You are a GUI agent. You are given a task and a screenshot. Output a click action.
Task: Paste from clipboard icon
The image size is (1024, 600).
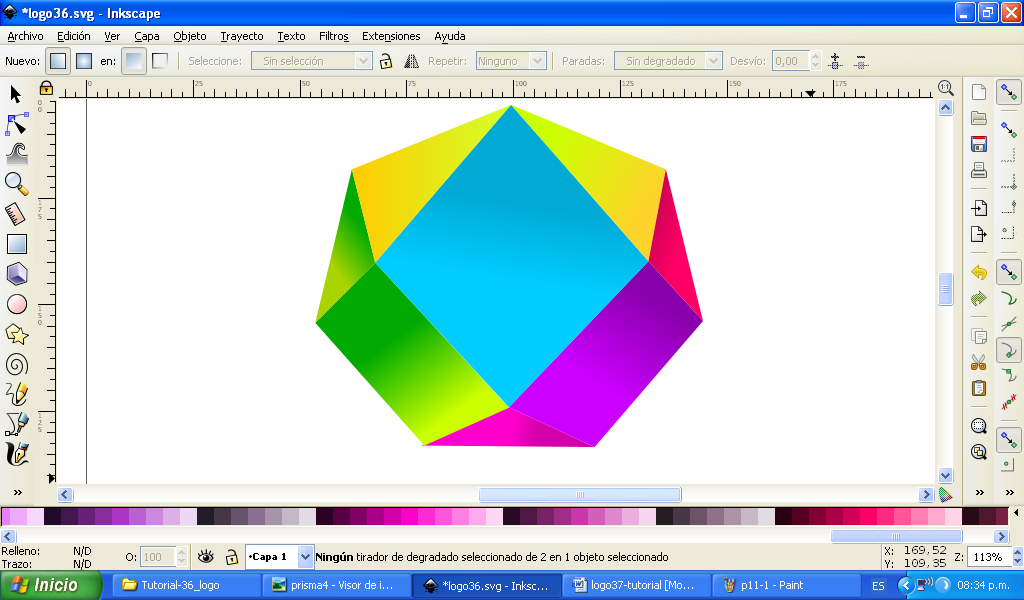click(x=978, y=388)
